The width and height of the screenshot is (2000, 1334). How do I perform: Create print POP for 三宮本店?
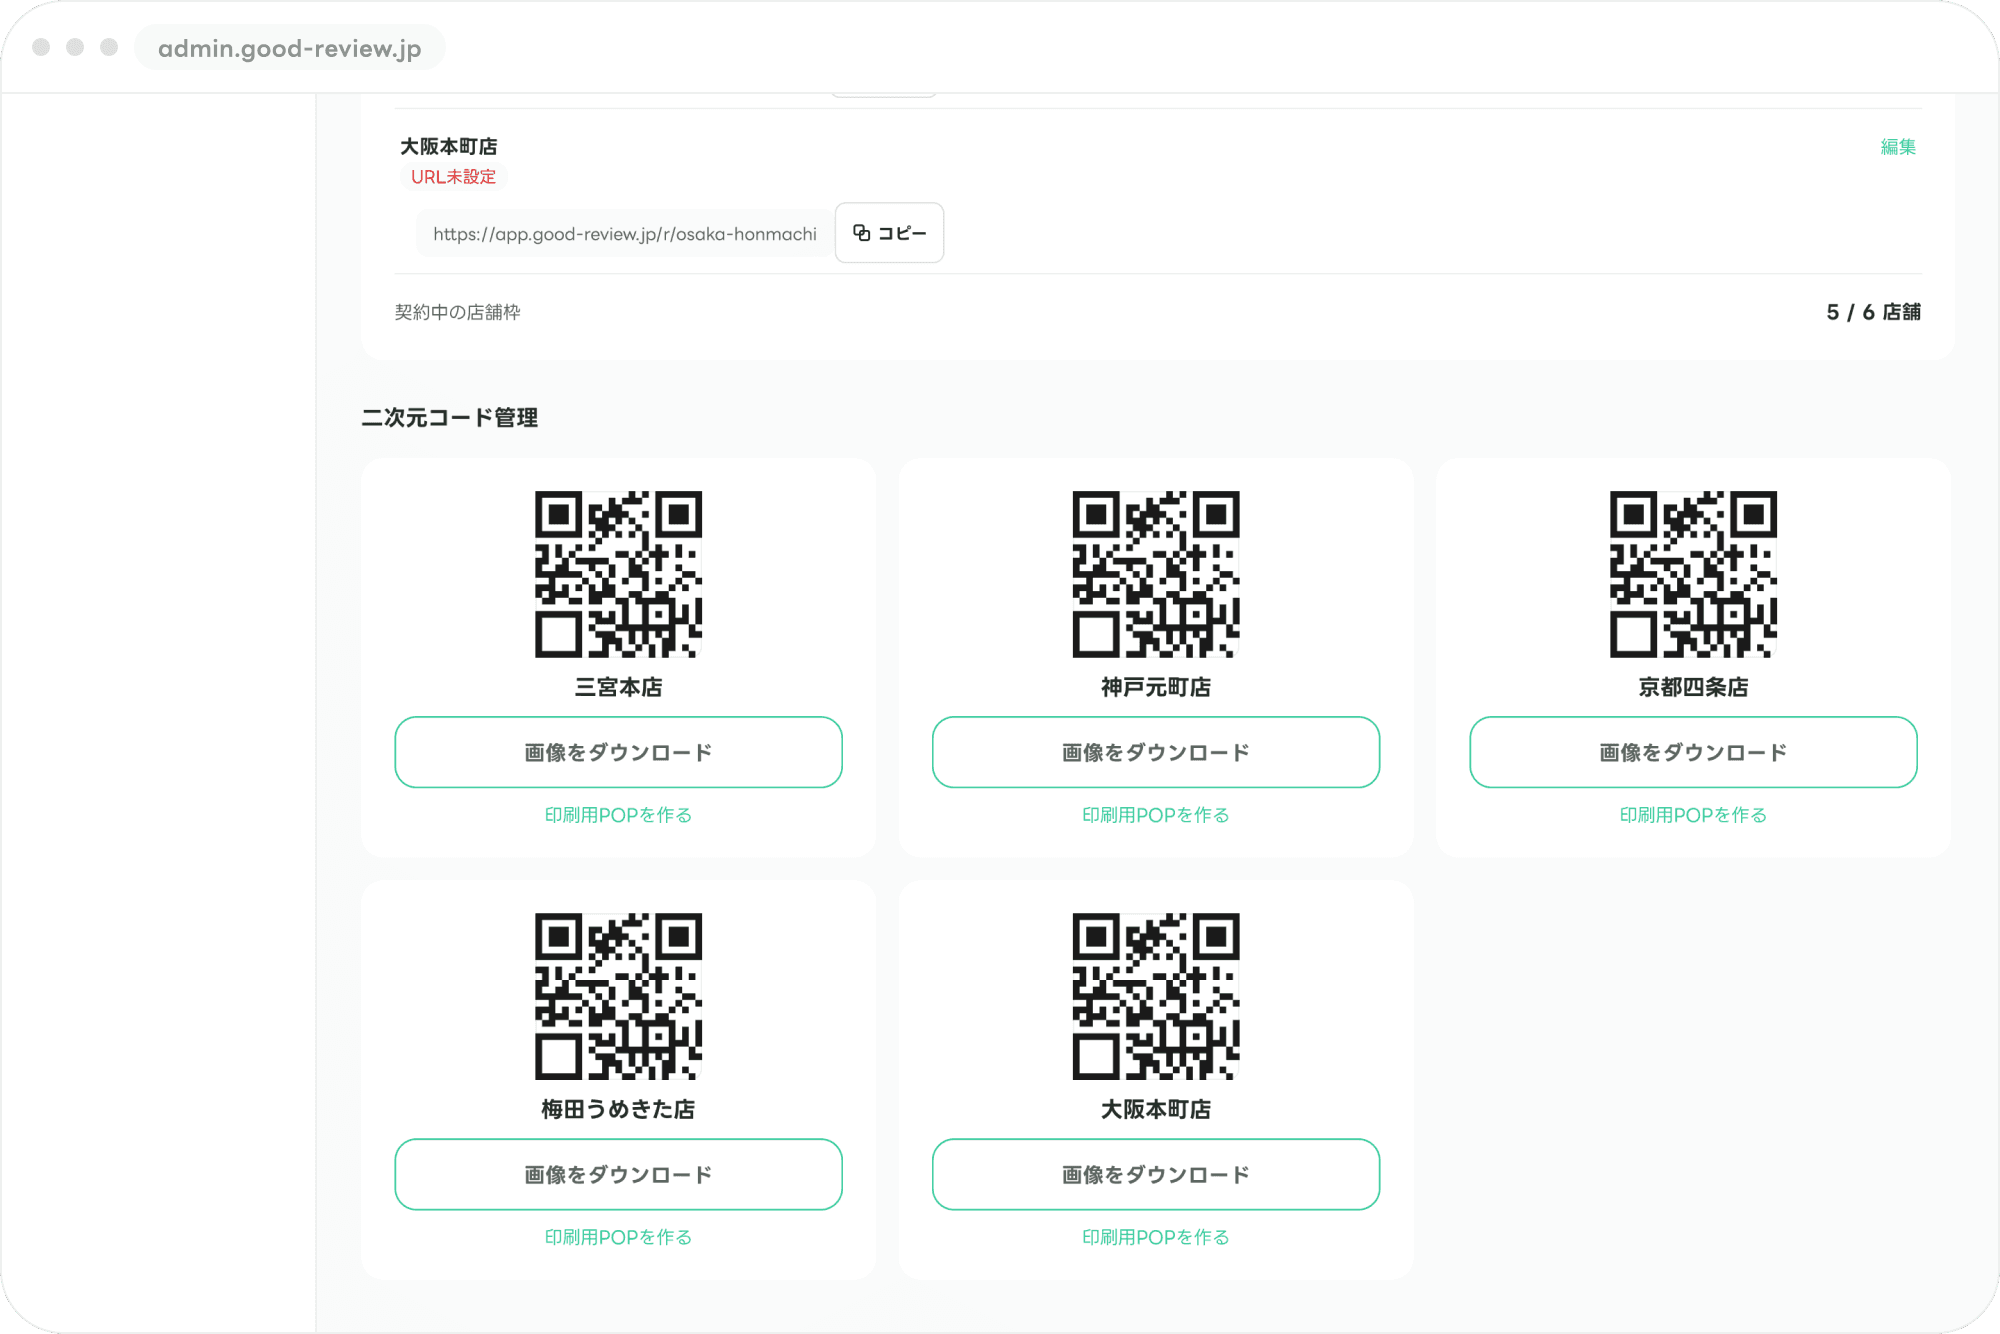coord(618,815)
